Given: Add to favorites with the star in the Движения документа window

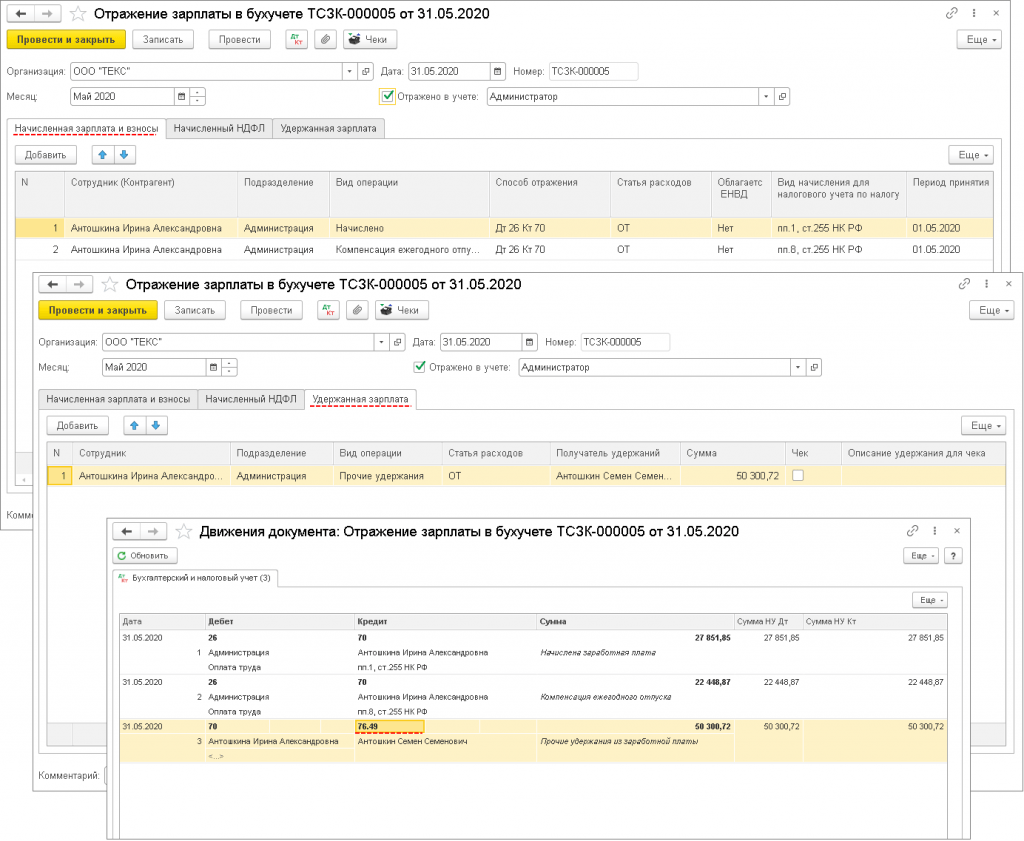Looking at the screenshot, I should (183, 531).
